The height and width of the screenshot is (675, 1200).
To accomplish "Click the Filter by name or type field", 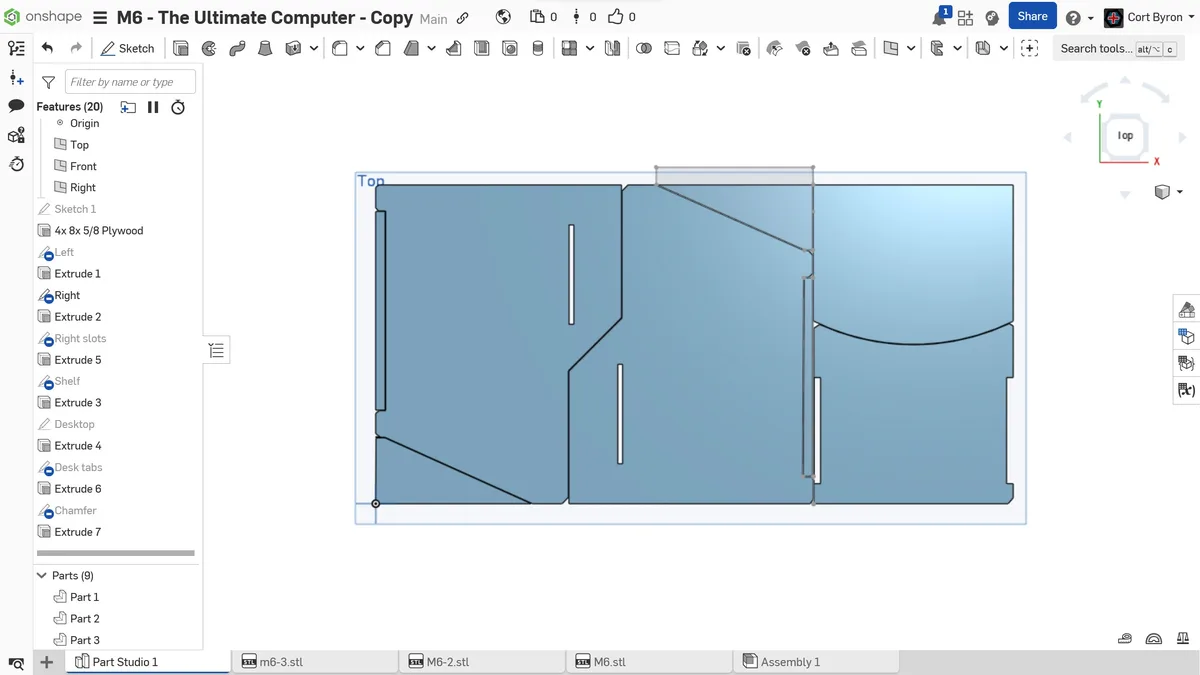I will coord(130,82).
